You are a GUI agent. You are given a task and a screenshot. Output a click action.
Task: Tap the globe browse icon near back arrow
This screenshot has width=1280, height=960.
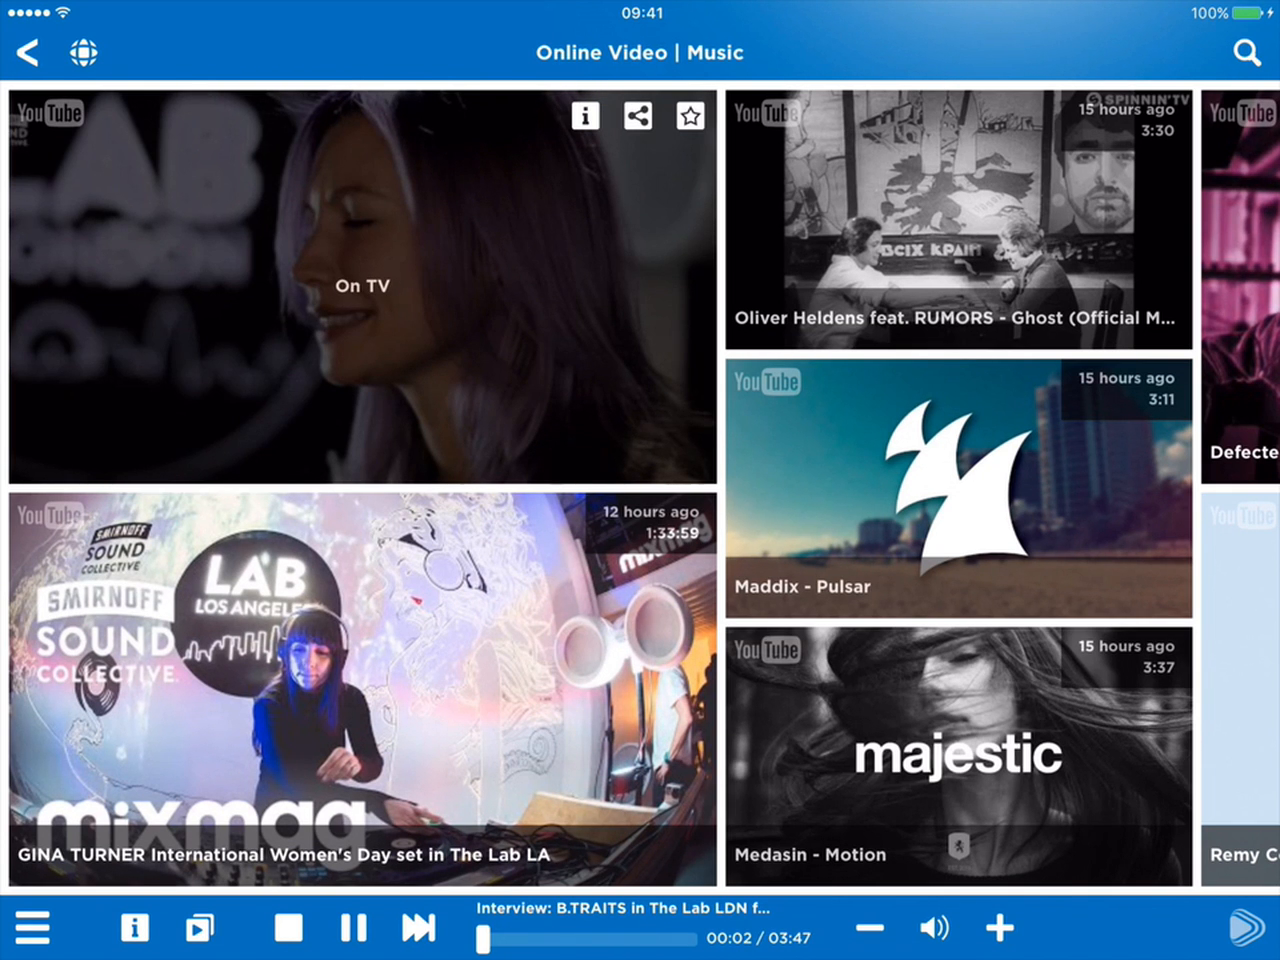[83, 52]
